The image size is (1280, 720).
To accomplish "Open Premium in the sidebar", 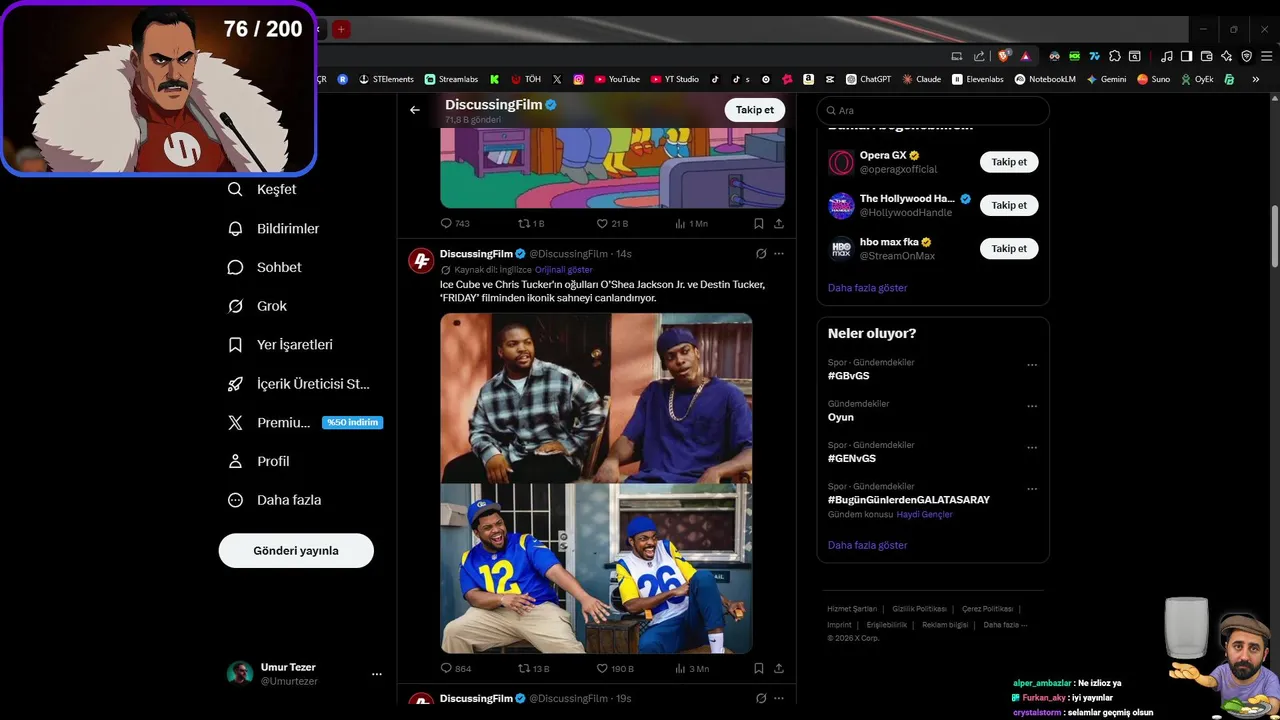I will point(305,422).
